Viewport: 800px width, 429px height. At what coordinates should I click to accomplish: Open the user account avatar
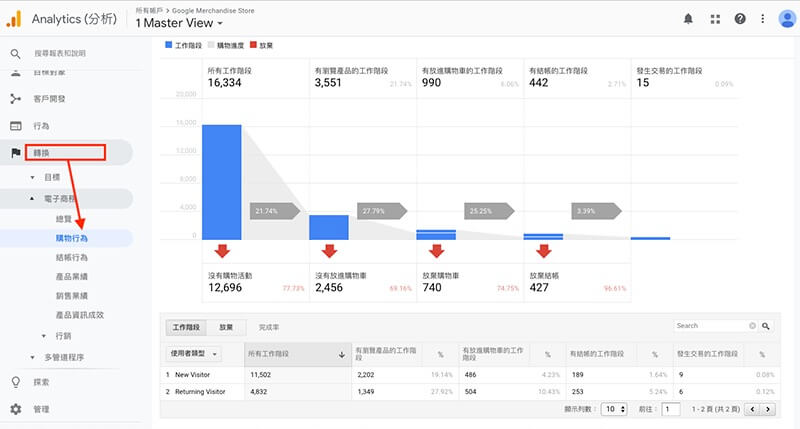pos(787,19)
